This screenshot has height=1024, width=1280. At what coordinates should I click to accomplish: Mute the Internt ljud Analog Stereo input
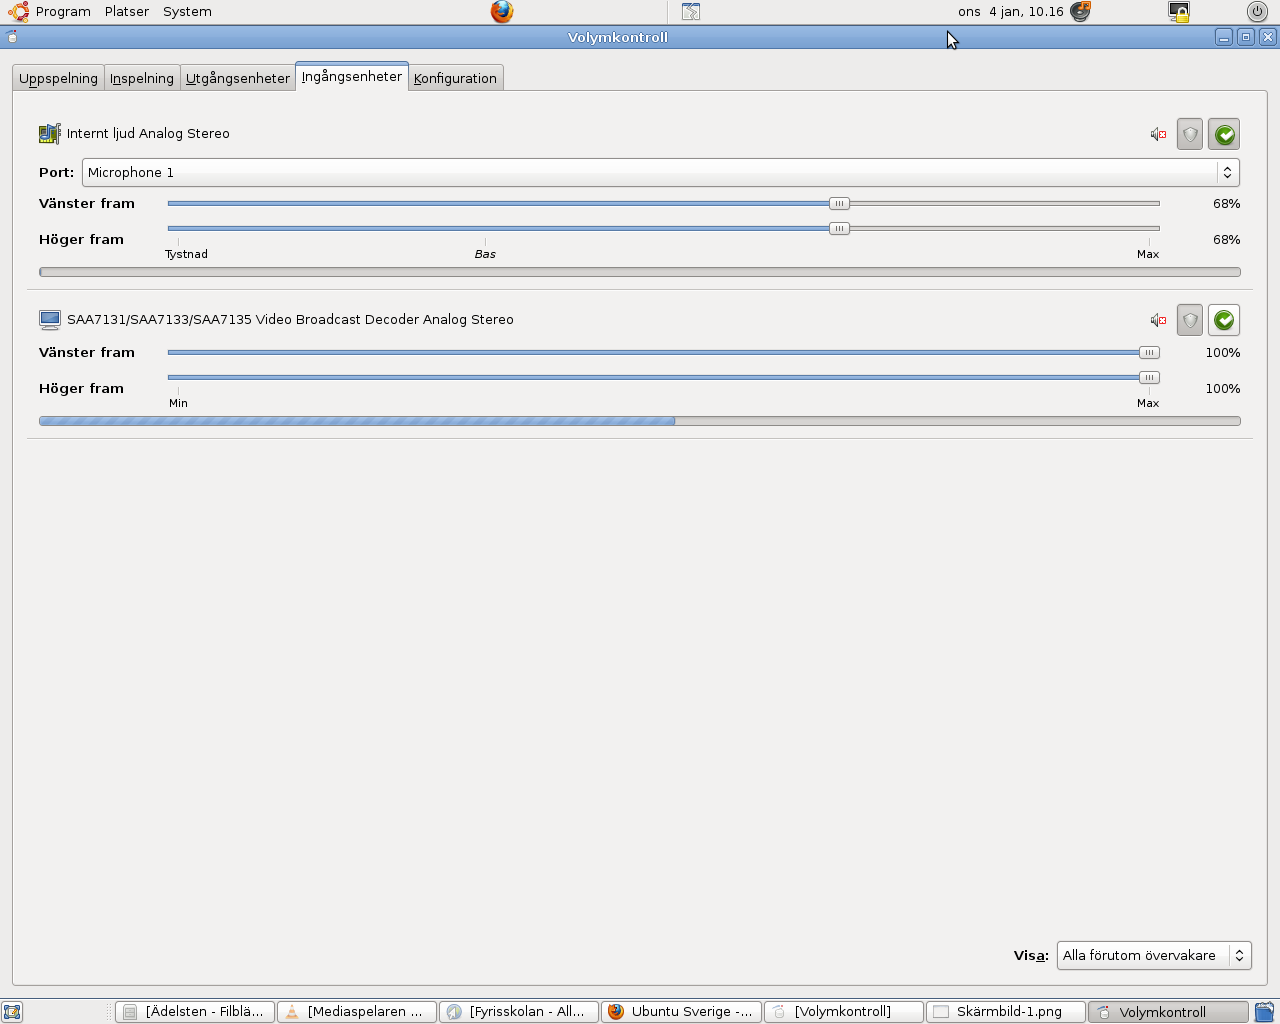(1158, 134)
